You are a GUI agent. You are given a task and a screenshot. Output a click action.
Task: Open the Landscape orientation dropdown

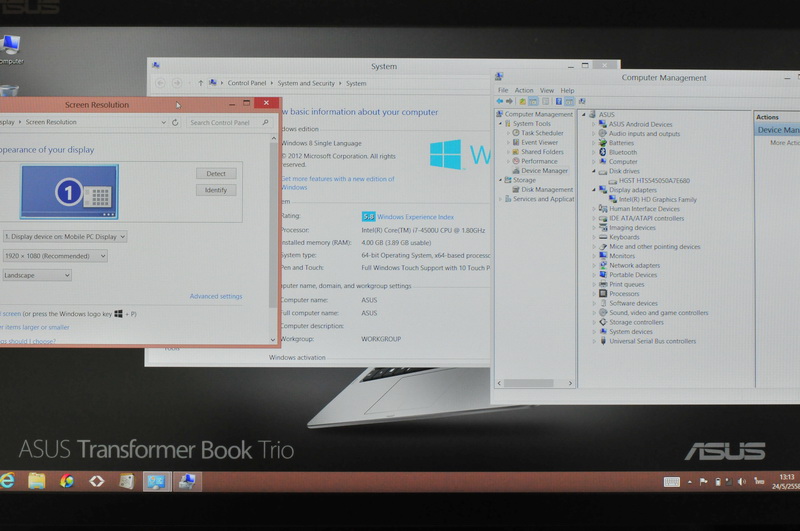pyautogui.click(x=37, y=275)
